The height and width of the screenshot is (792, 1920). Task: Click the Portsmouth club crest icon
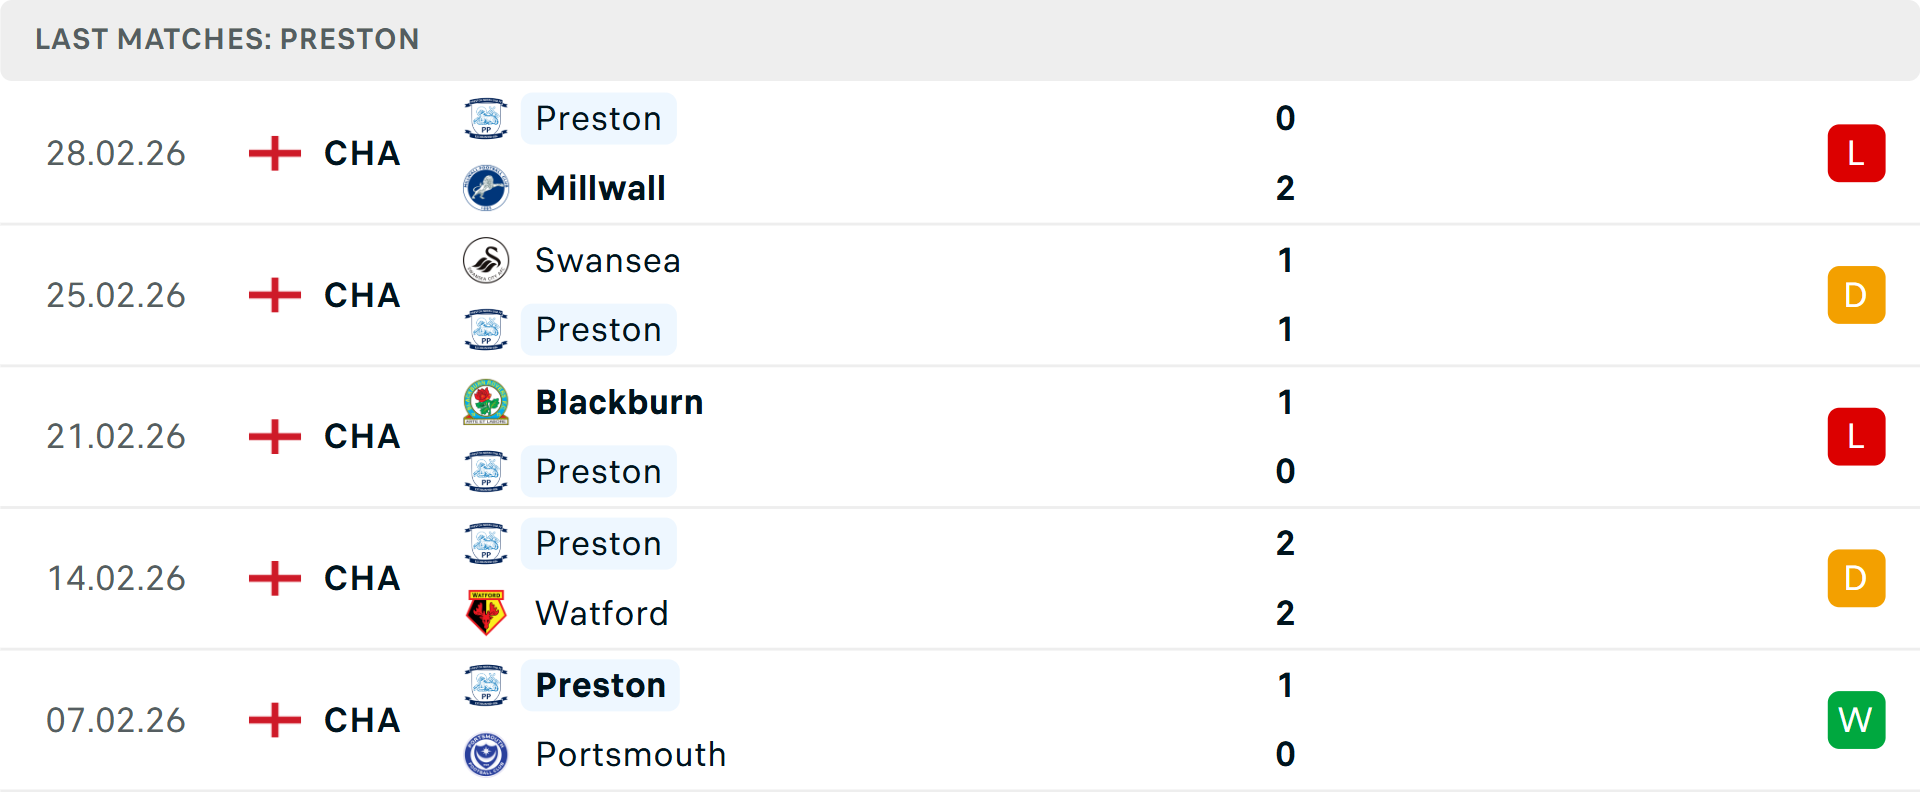point(486,754)
